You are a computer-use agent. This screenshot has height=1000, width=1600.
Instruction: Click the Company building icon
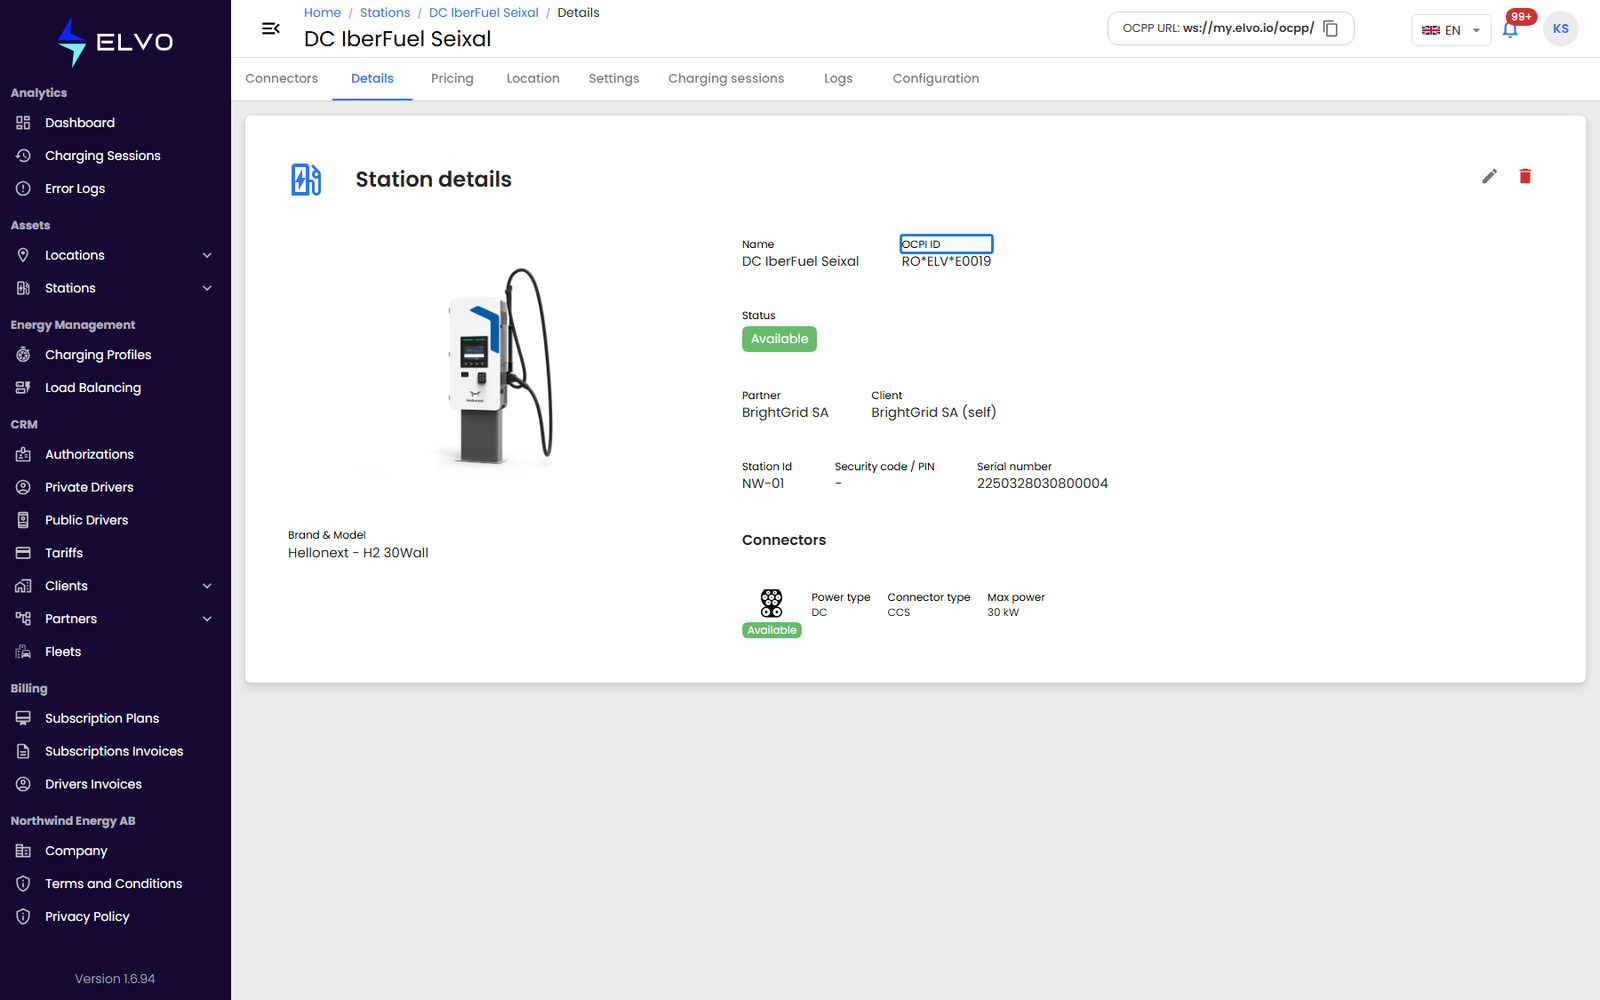pos(23,851)
